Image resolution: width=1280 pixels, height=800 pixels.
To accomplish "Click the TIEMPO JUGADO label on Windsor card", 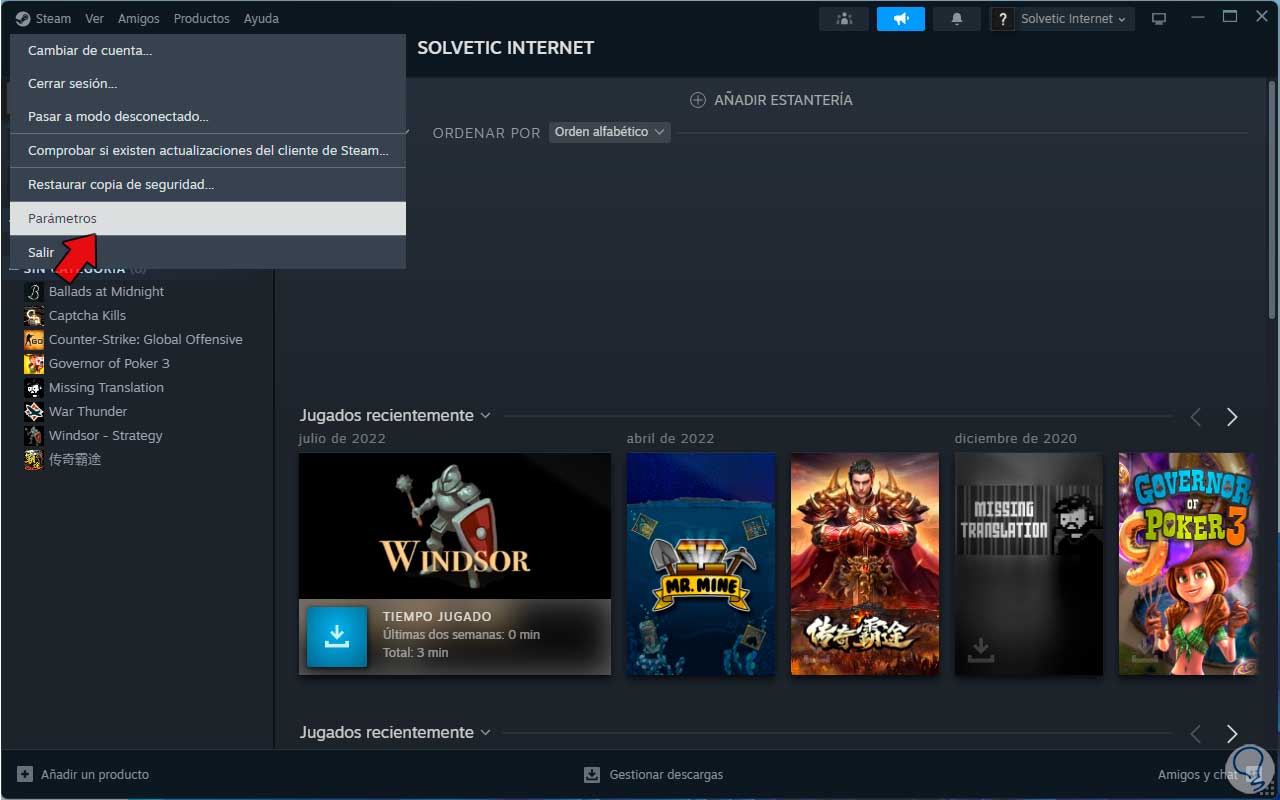I will pos(437,617).
